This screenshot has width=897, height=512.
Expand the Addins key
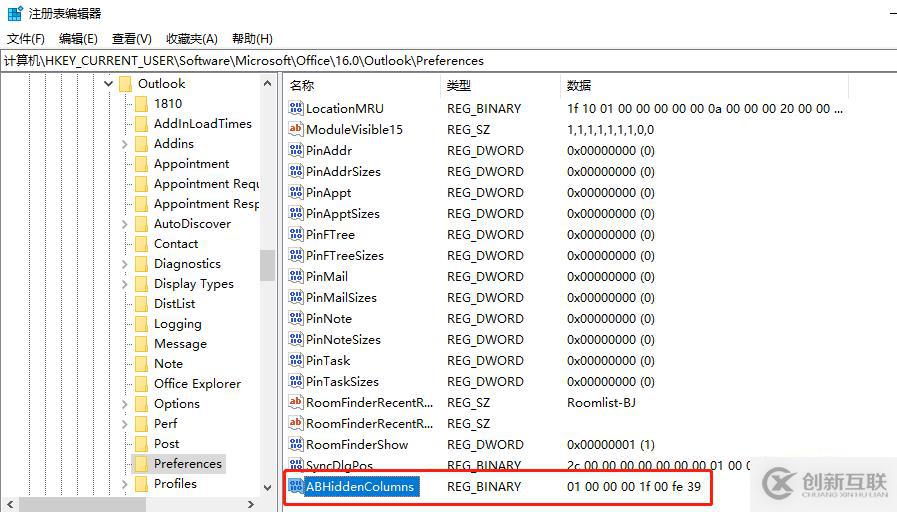(x=125, y=144)
